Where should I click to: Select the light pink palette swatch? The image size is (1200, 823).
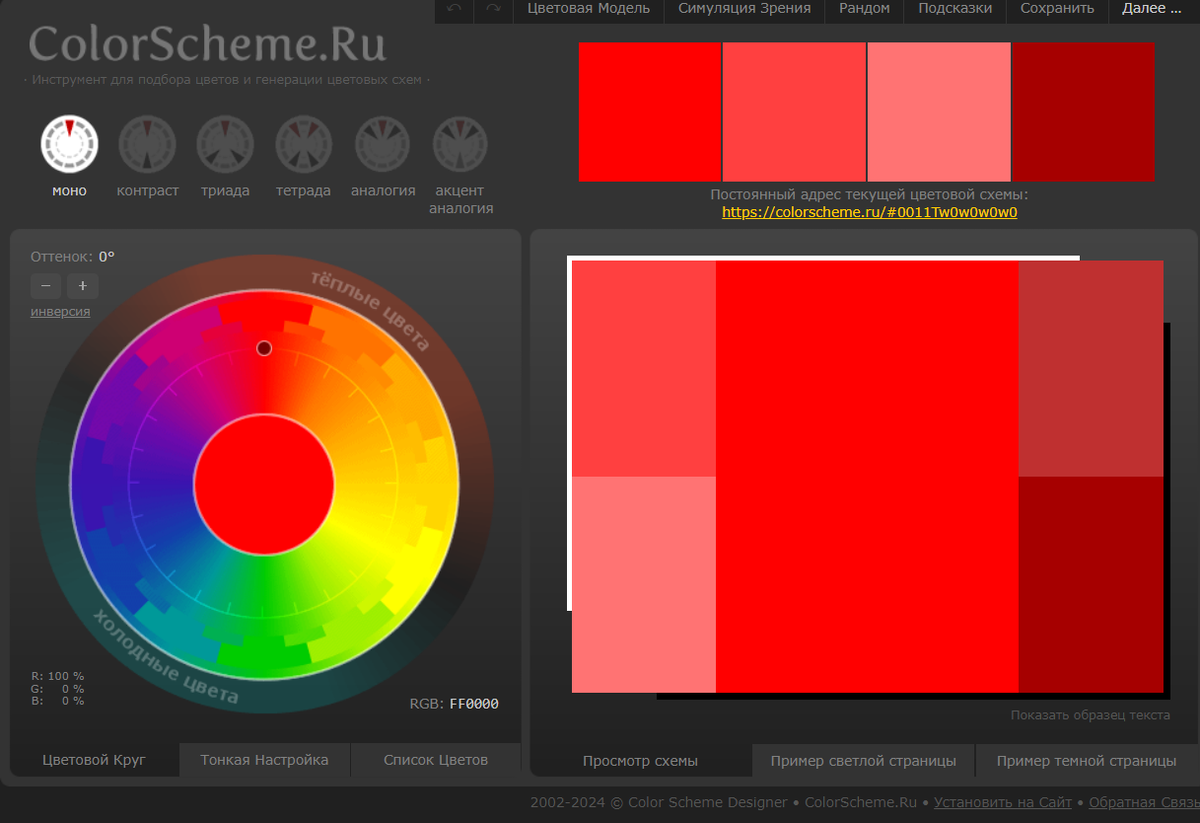[938, 111]
